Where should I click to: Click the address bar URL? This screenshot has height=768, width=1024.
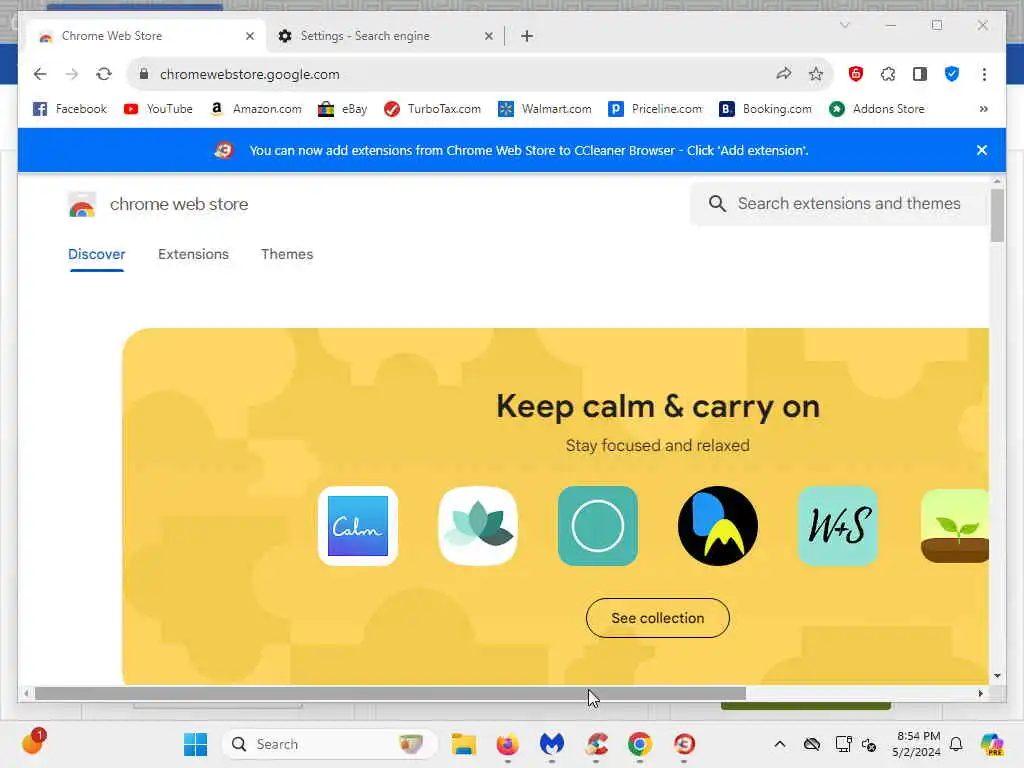click(249, 74)
